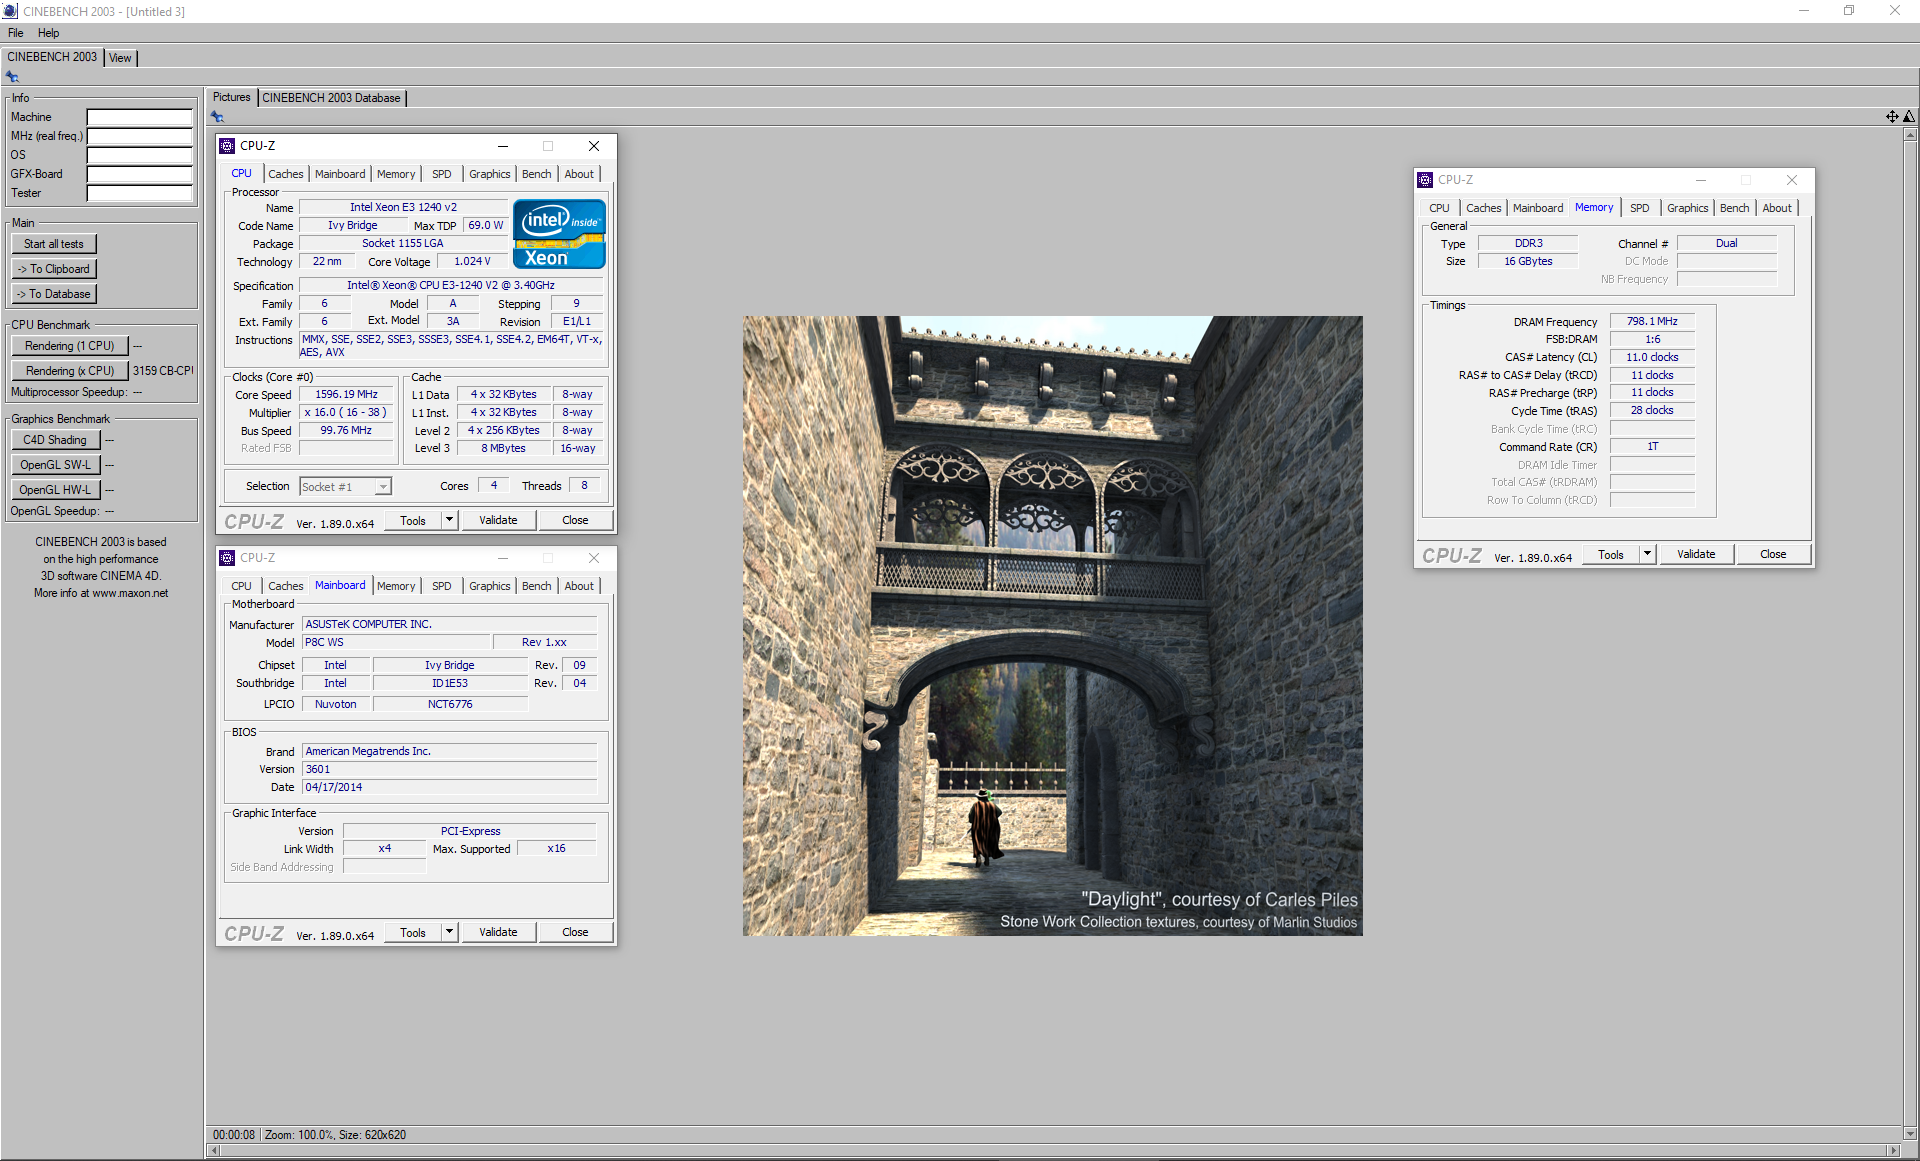This screenshot has height=1161, width=1920.
Task: Open SPD tab in CPU-Z Processor window
Action: pyautogui.click(x=441, y=174)
